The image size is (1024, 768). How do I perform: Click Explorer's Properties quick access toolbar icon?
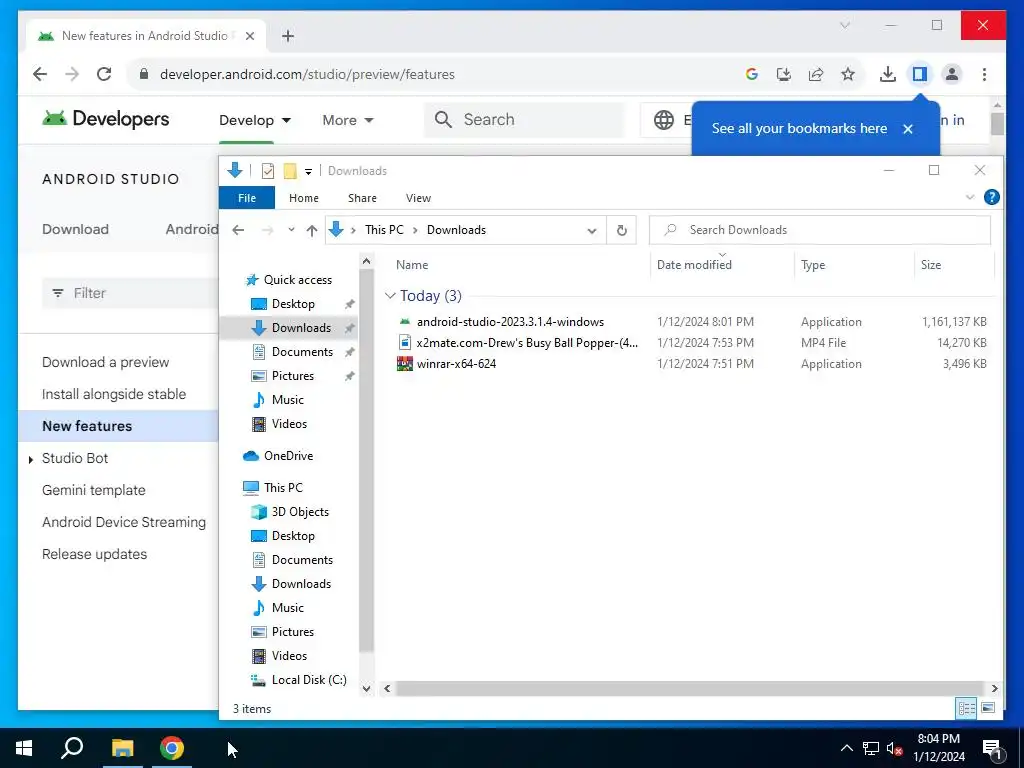(x=268, y=170)
